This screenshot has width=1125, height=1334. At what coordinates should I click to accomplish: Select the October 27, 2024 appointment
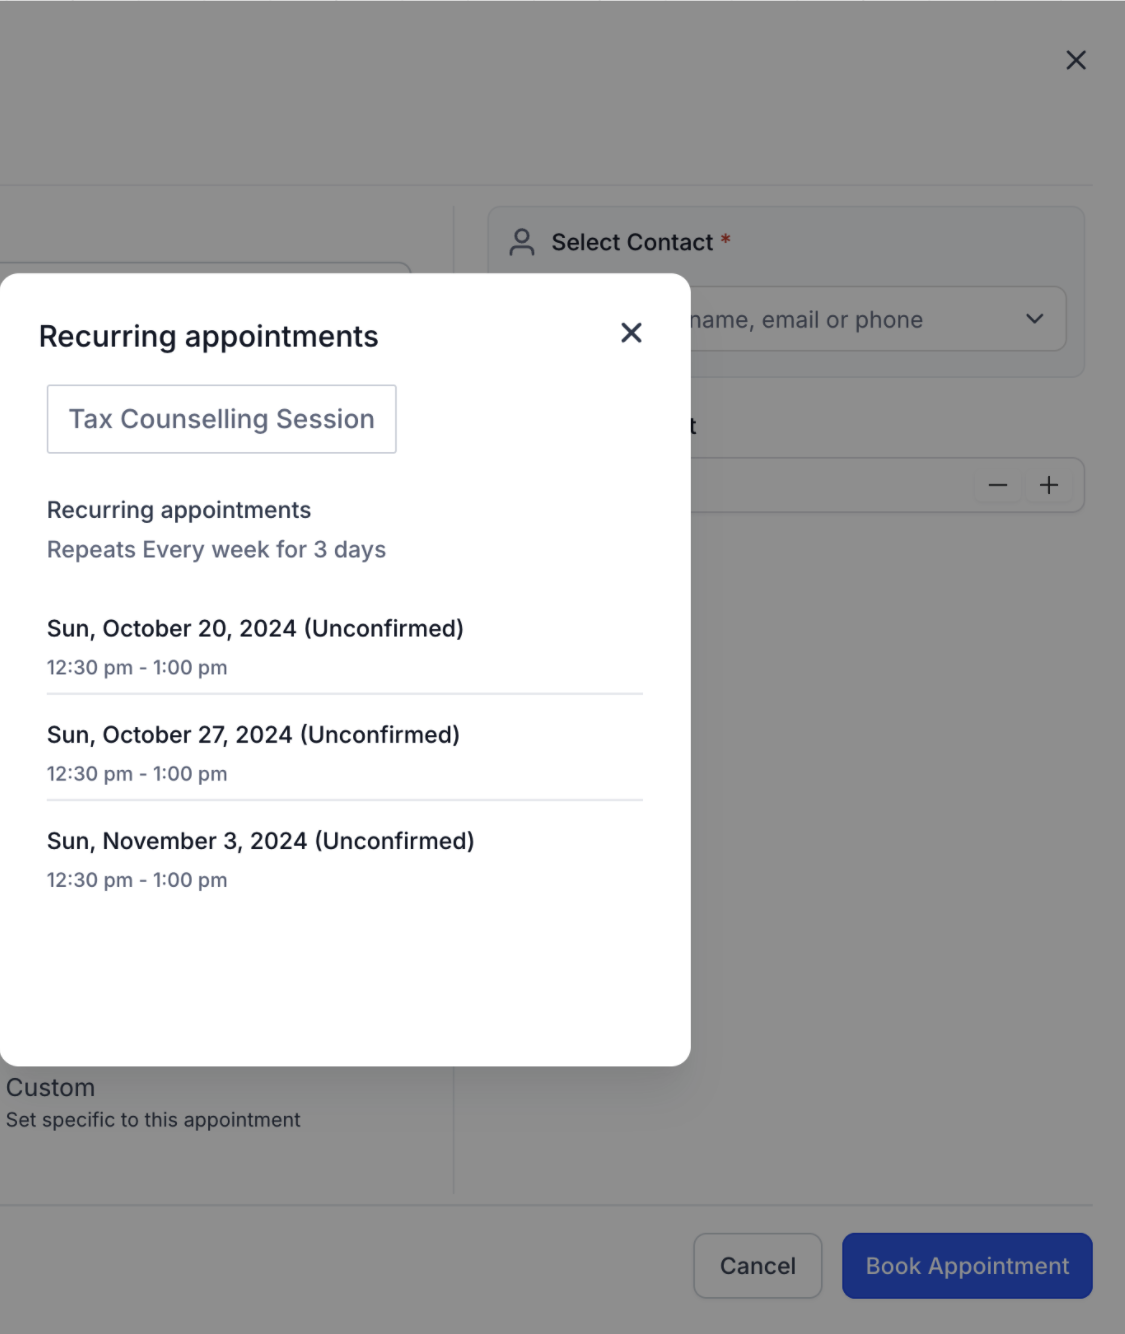(x=344, y=752)
